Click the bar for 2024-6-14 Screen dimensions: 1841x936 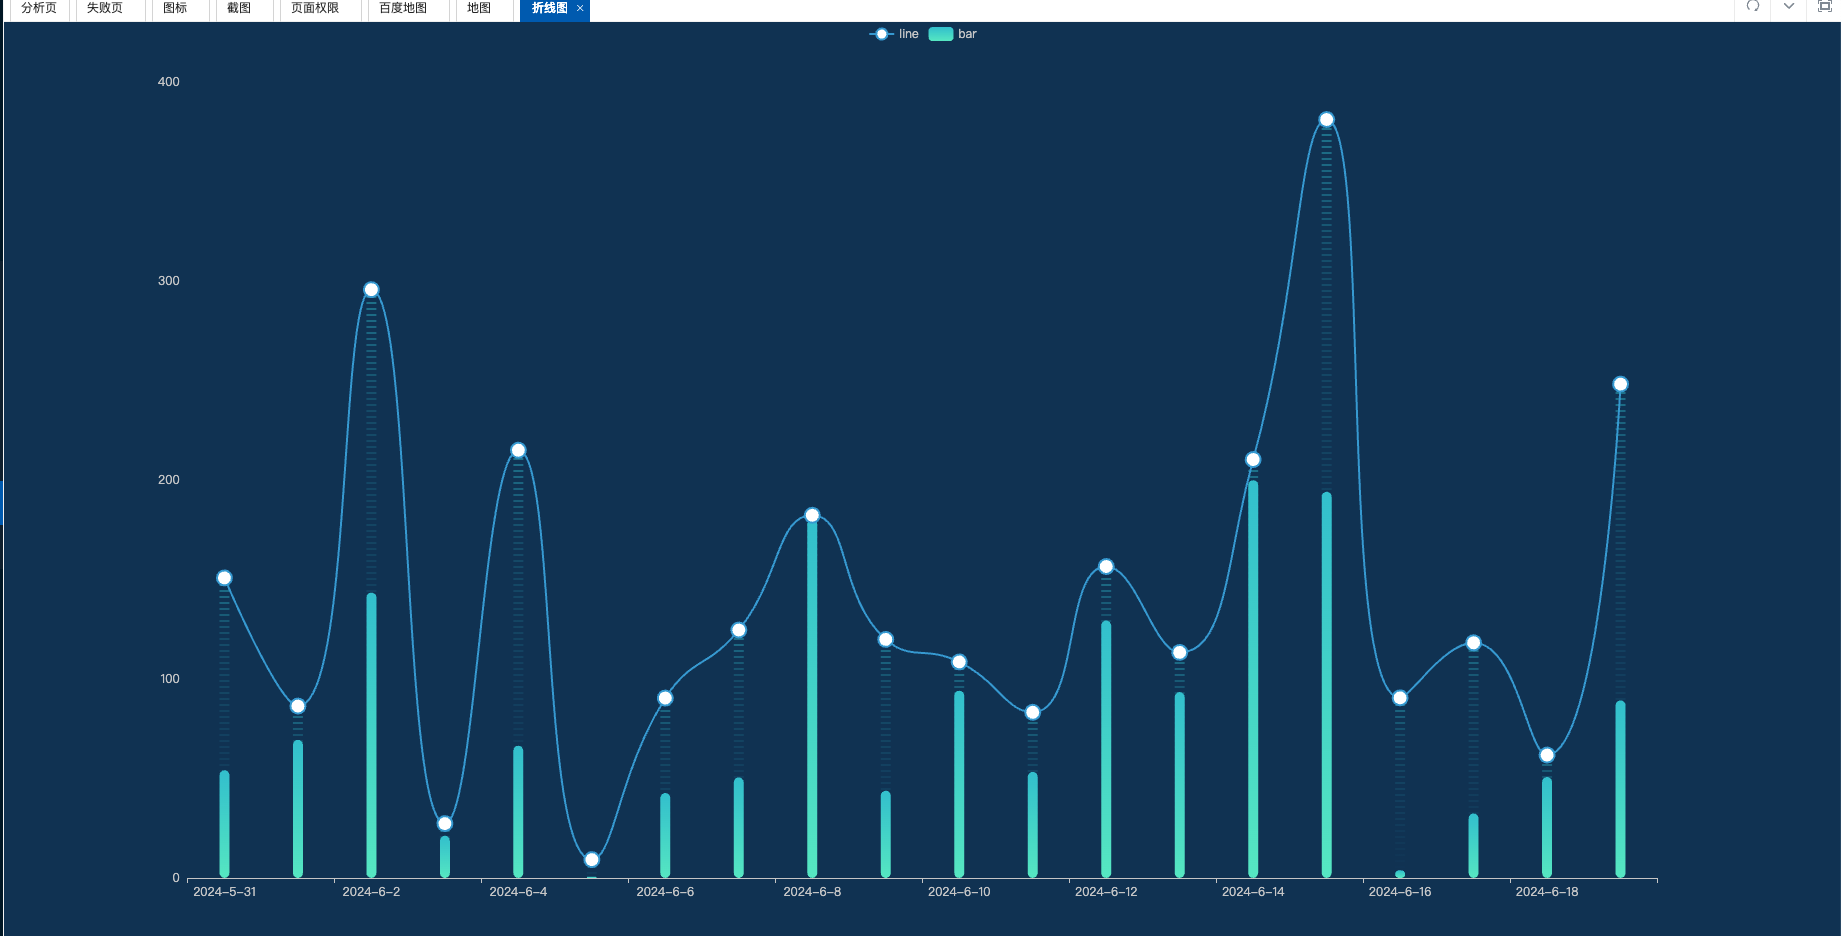pyautogui.click(x=1253, y=680)
